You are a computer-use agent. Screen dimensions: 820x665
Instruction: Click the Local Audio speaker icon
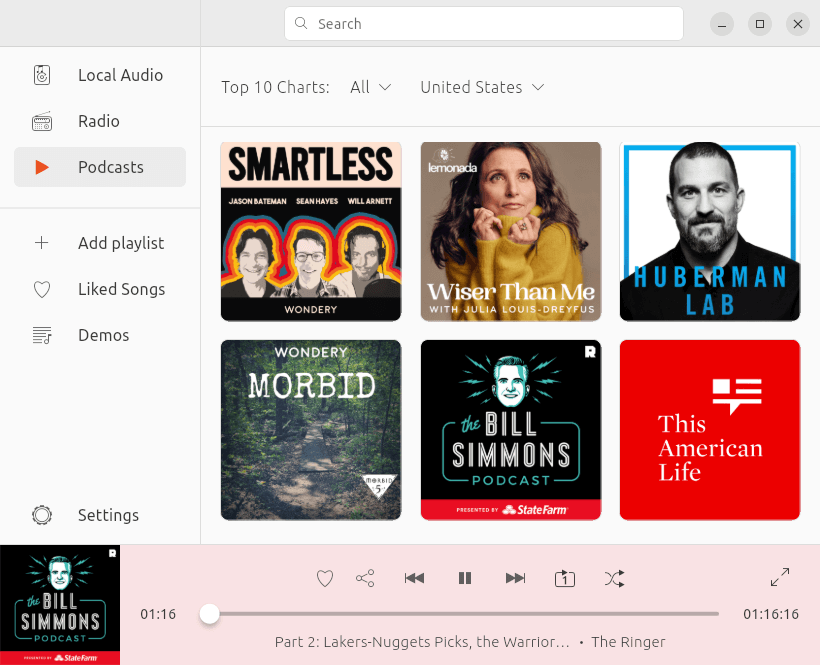[42, 75]
